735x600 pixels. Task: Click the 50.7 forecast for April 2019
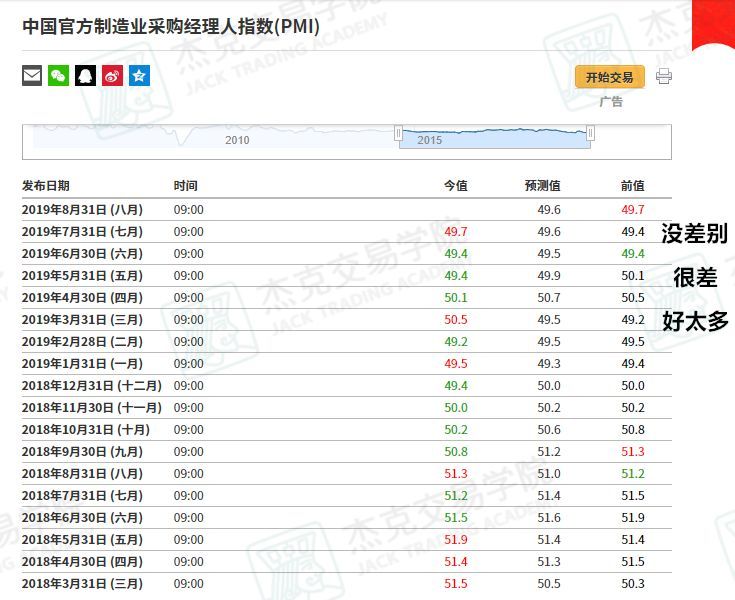tap(549, 298)
